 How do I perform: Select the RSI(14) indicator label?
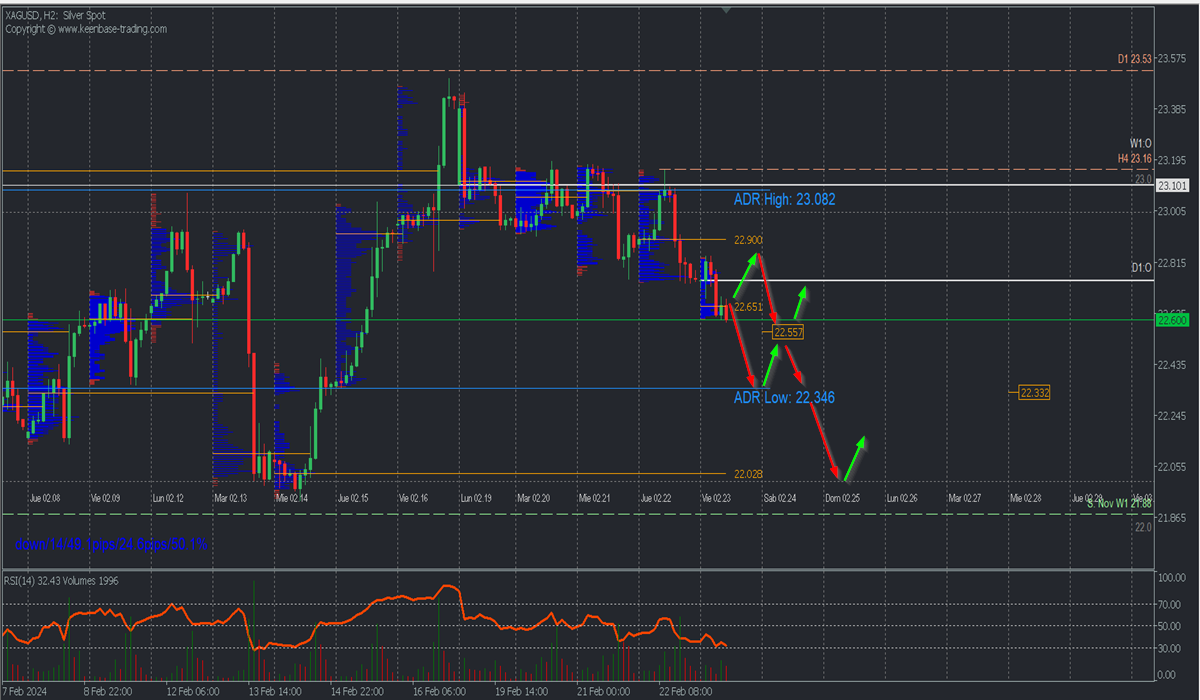pos(27,581)
